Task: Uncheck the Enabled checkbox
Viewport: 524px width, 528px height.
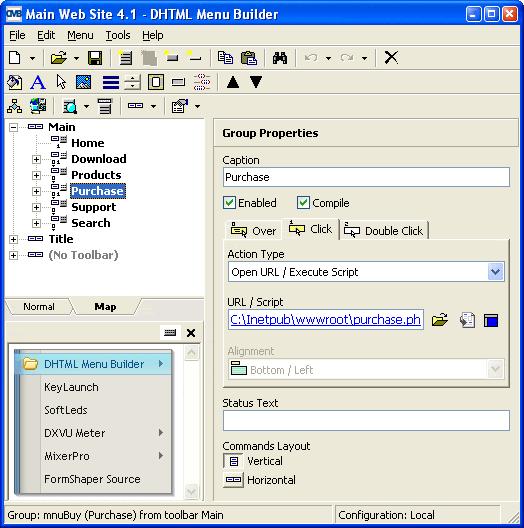Action: tap(230, 203)
